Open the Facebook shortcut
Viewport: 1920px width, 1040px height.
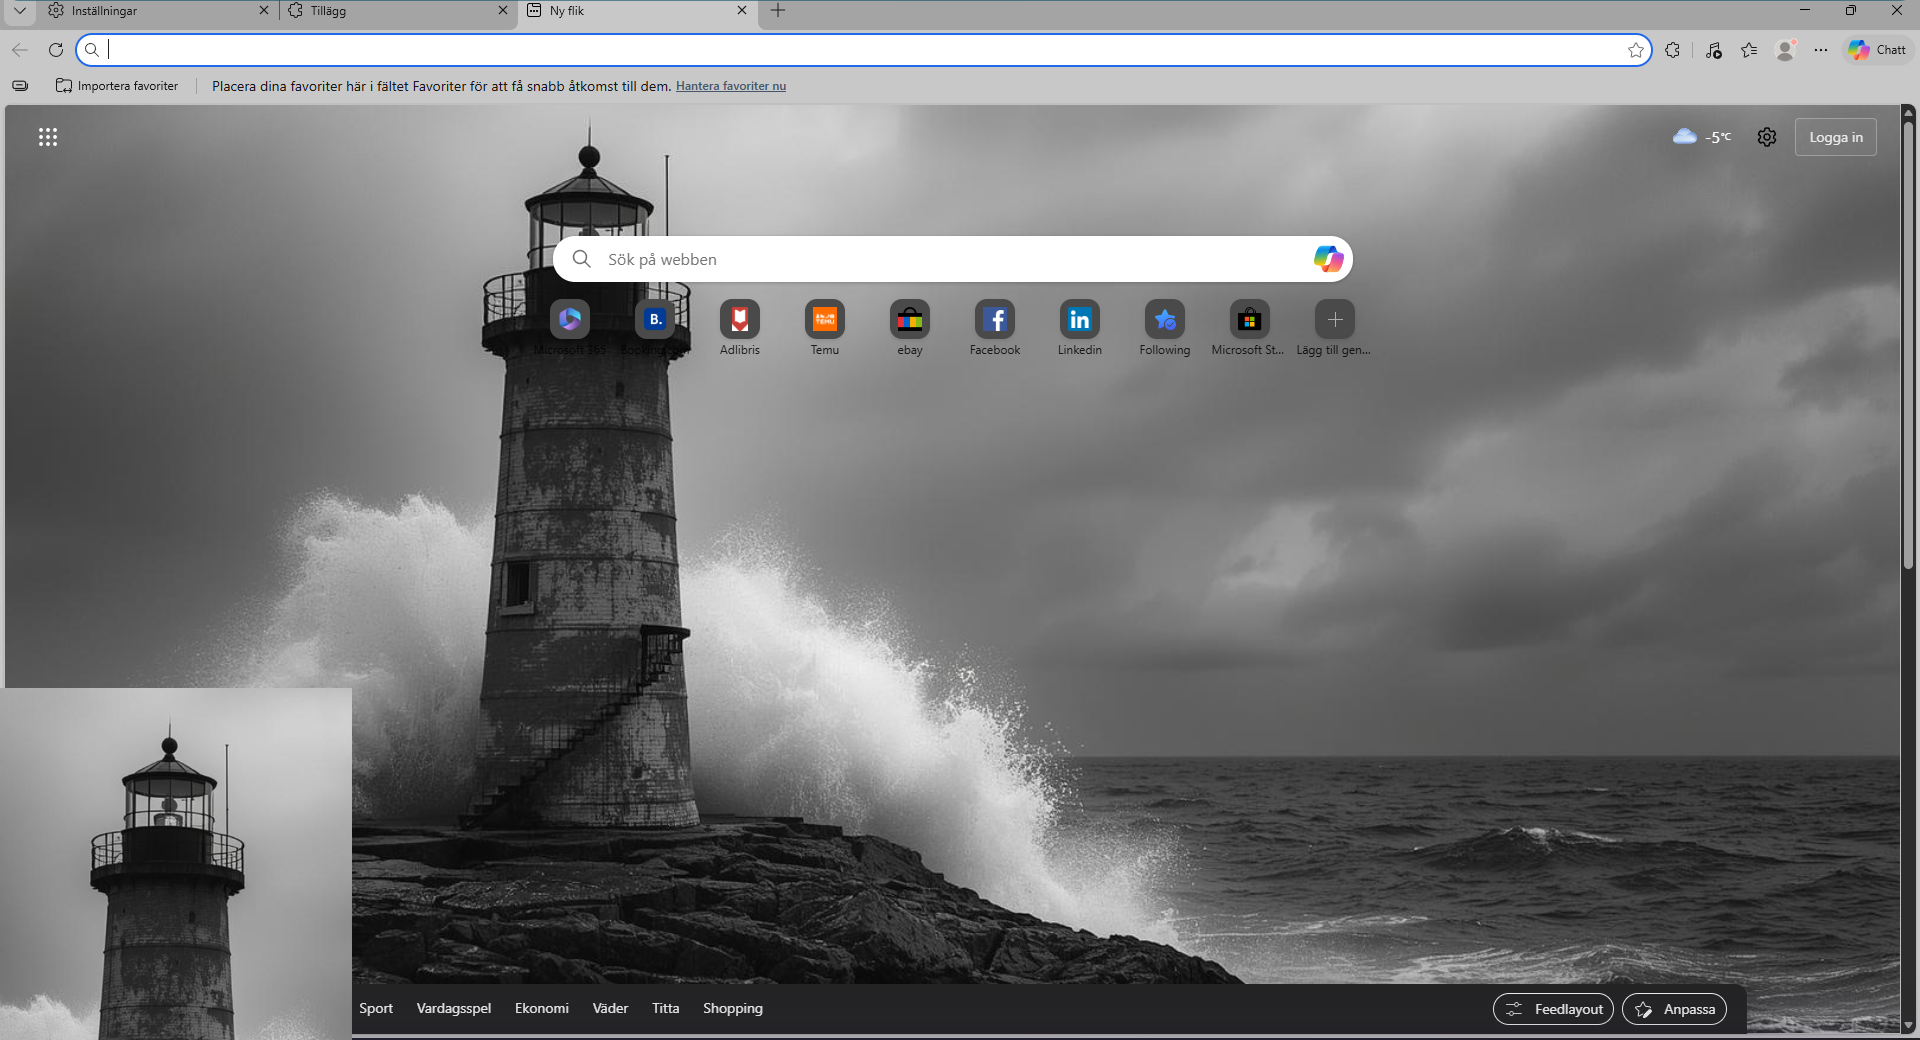point(994,320)
